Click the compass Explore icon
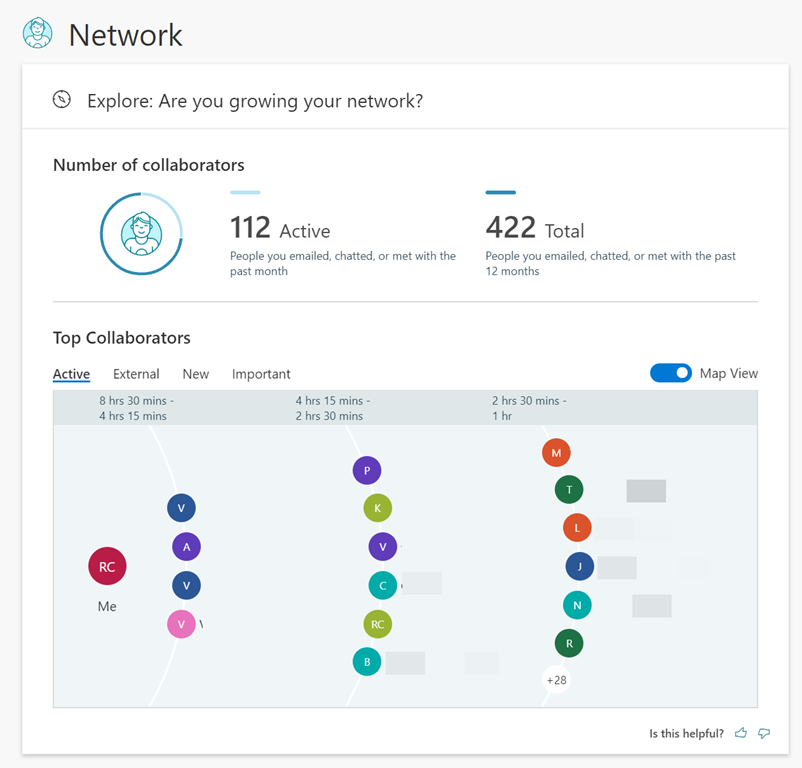802x768 pixels. tap(62, 99)
